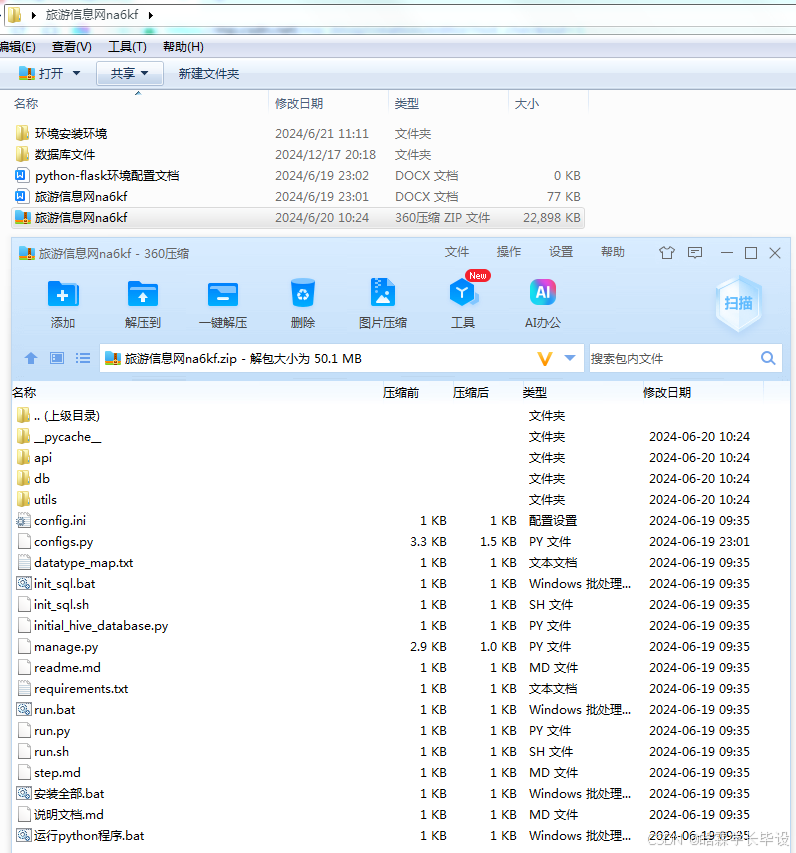This screenshot has height=853, width=796.
Task: Open the 共享 share dropdown
Action: coord(129,73)
